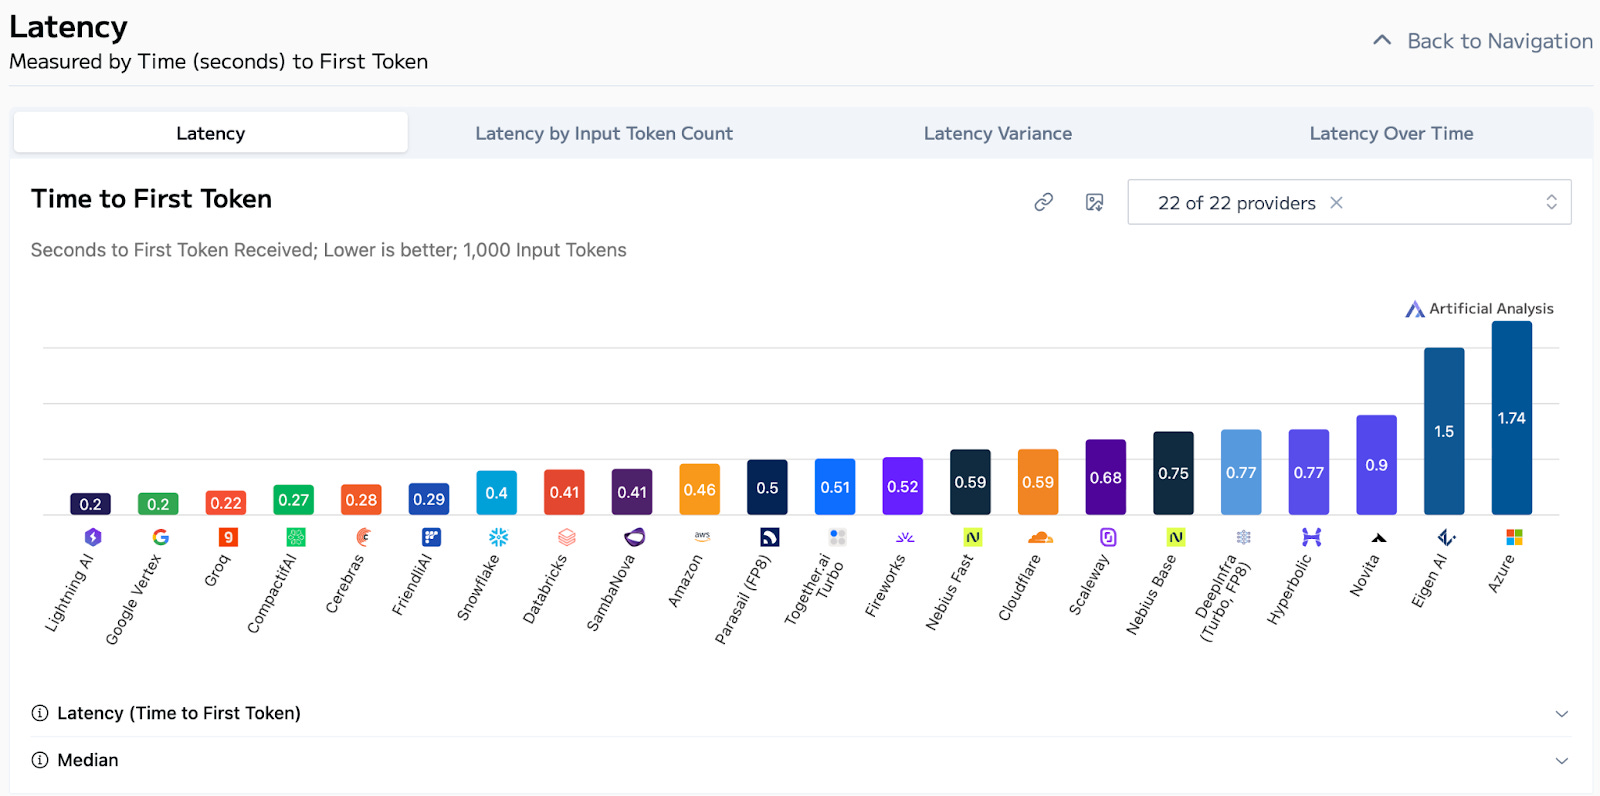
Task: Switch to Latency by Input Token Count tab
Action: [604, 133]
